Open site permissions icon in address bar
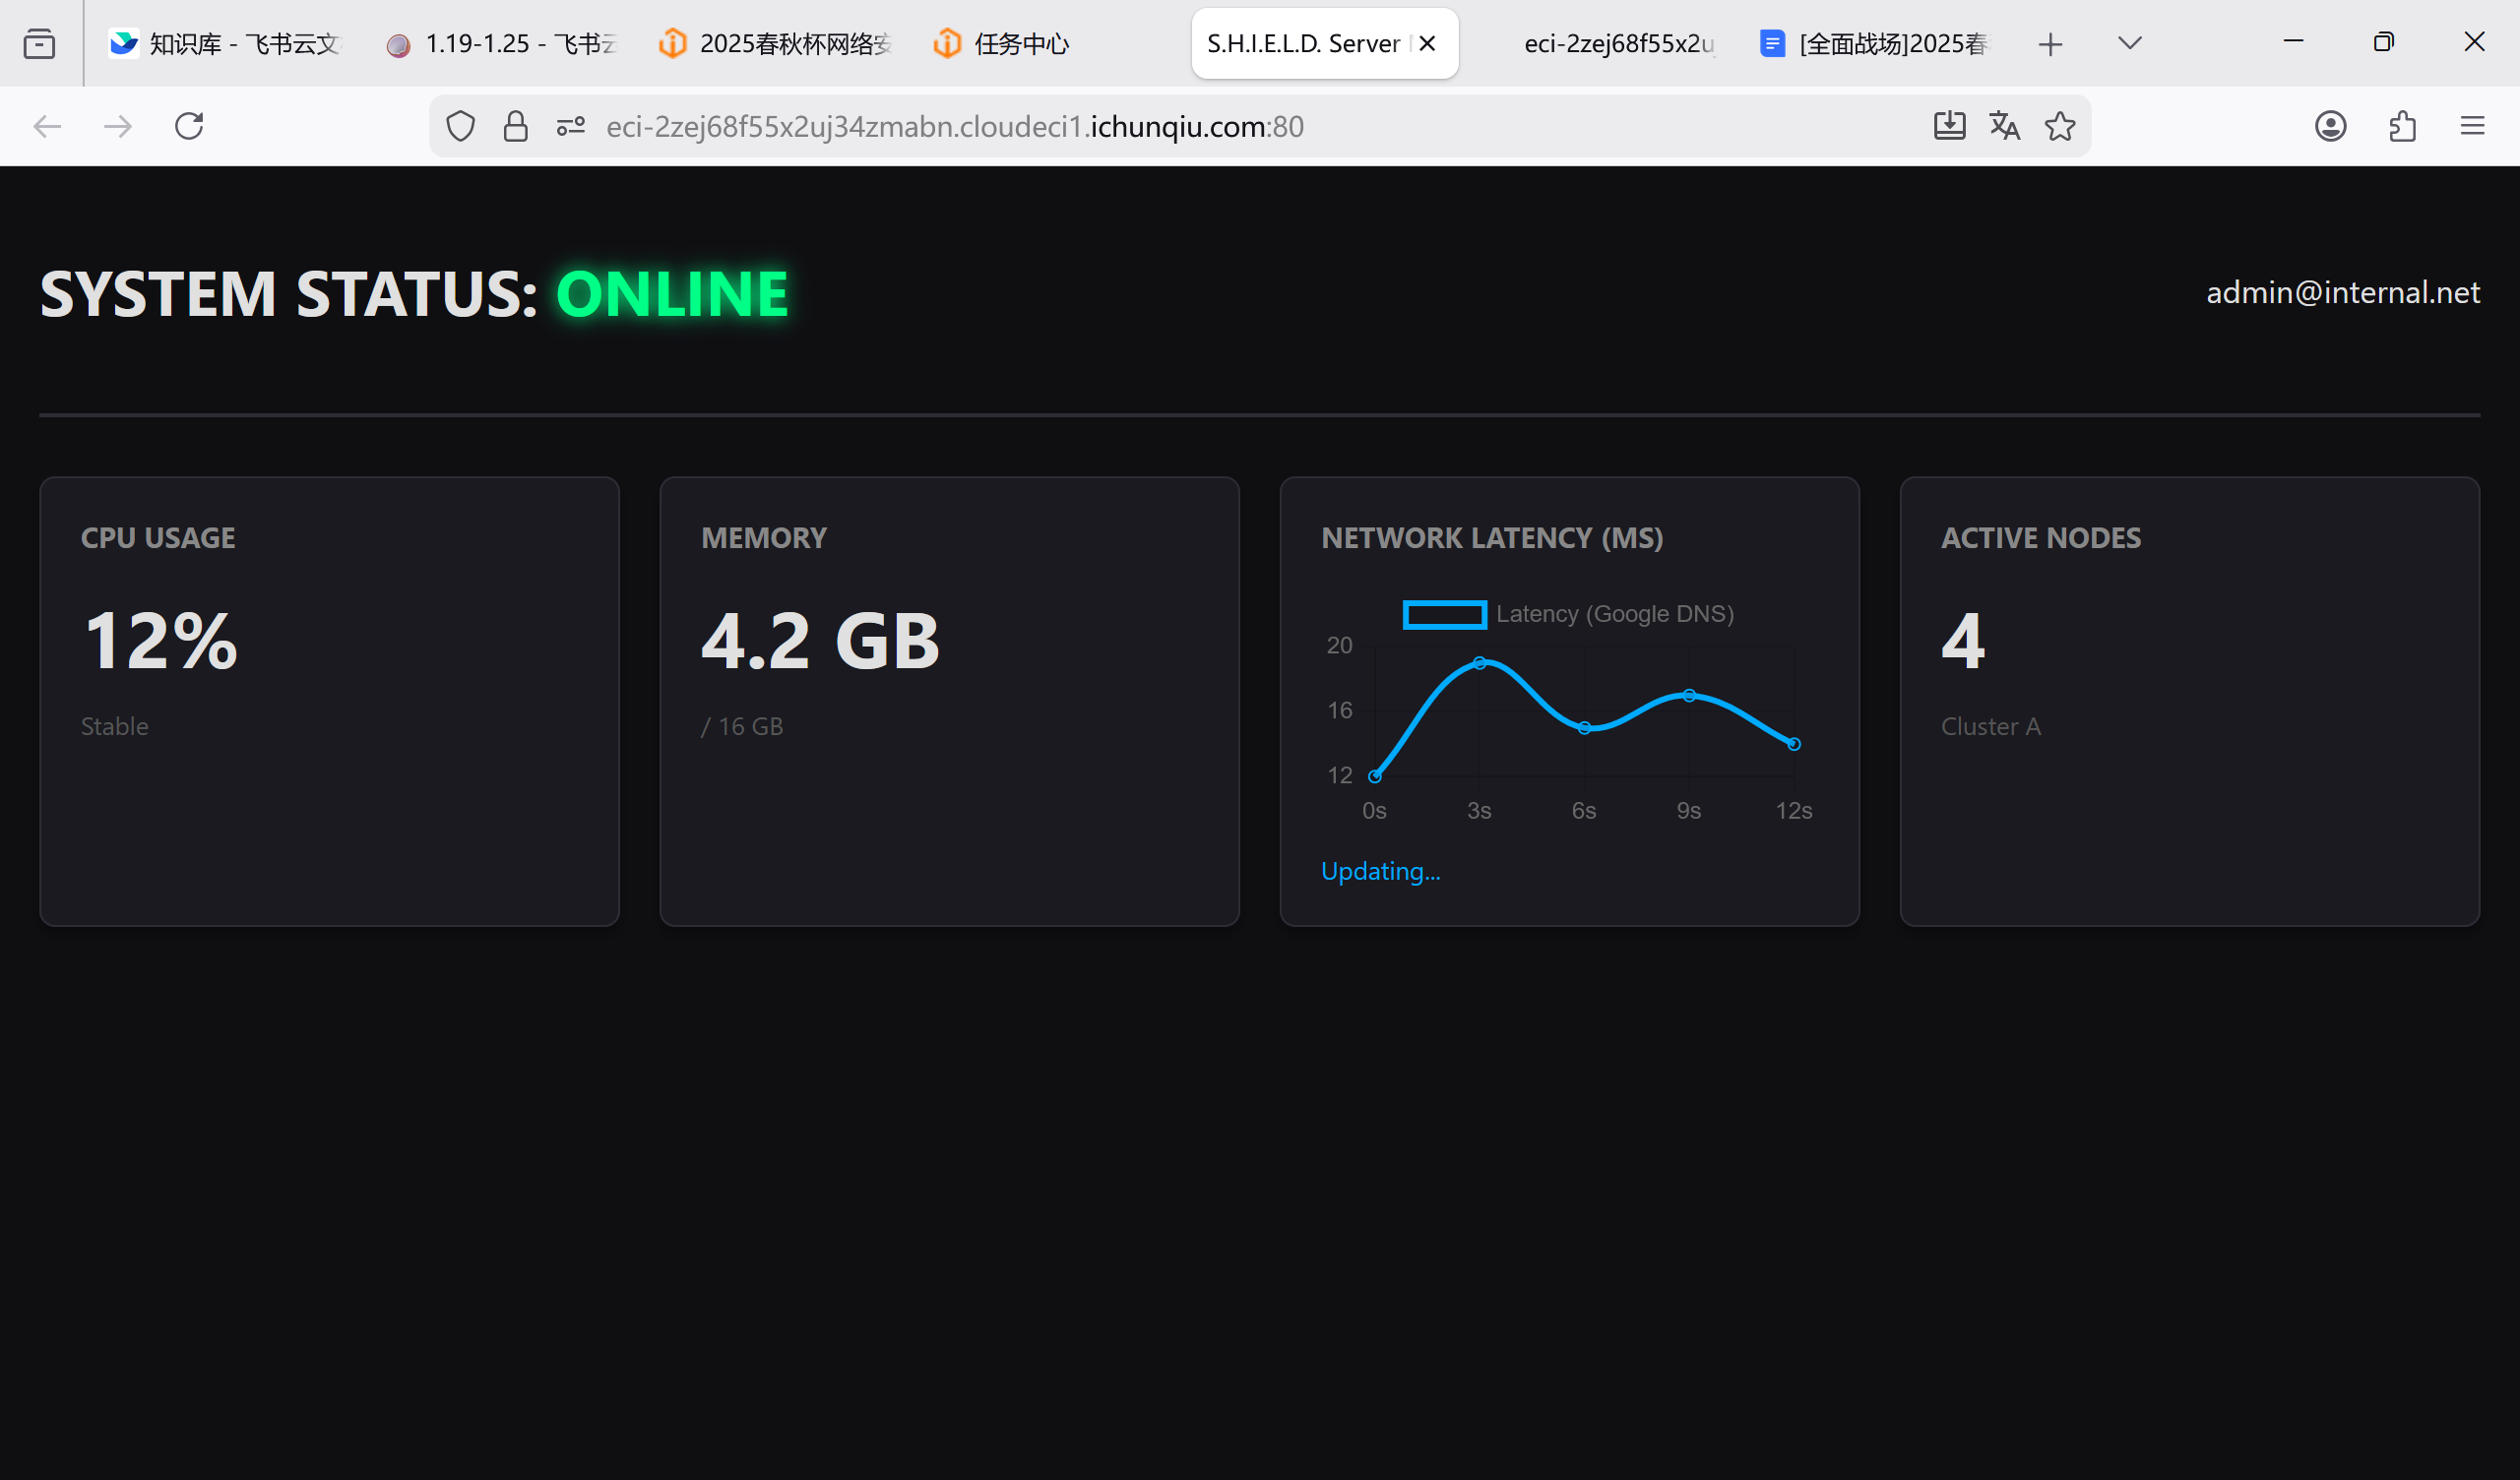The image size is (2520, 1480). click(x=570, y=126)
